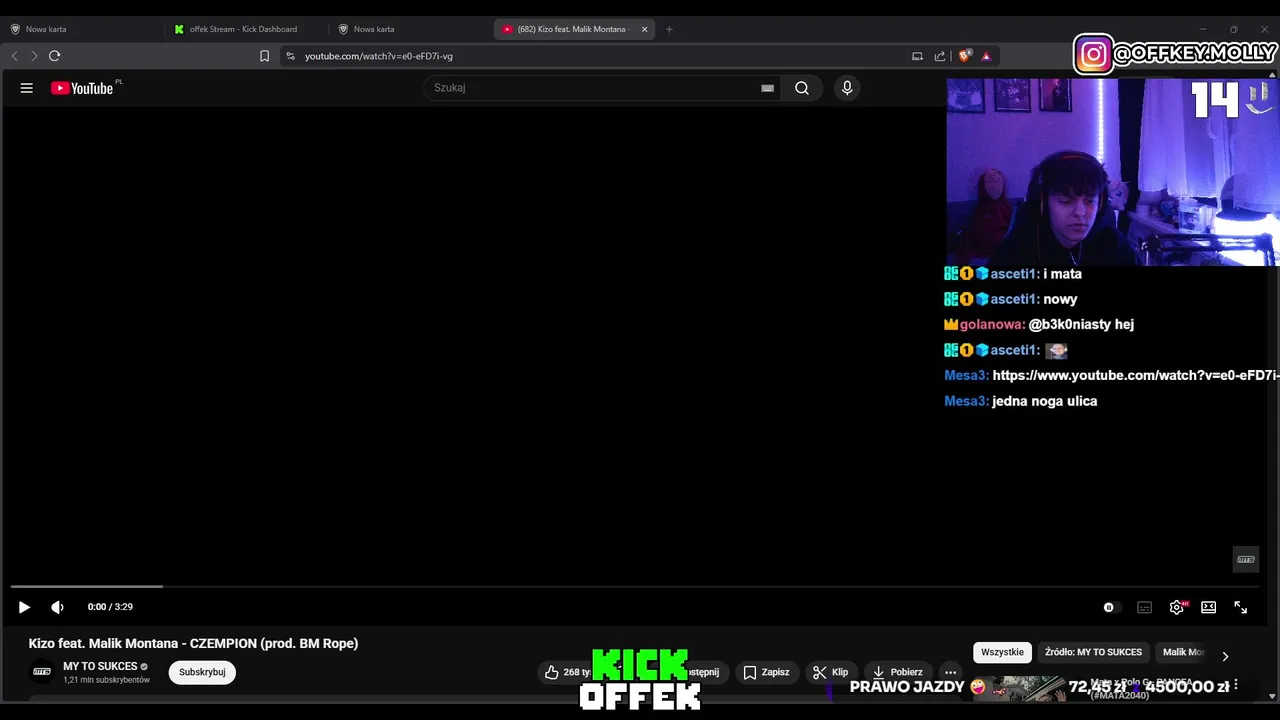Viewport: 1280px width, 720px height.
Task: Like the video with the thumbs up button
Action: 568,672
